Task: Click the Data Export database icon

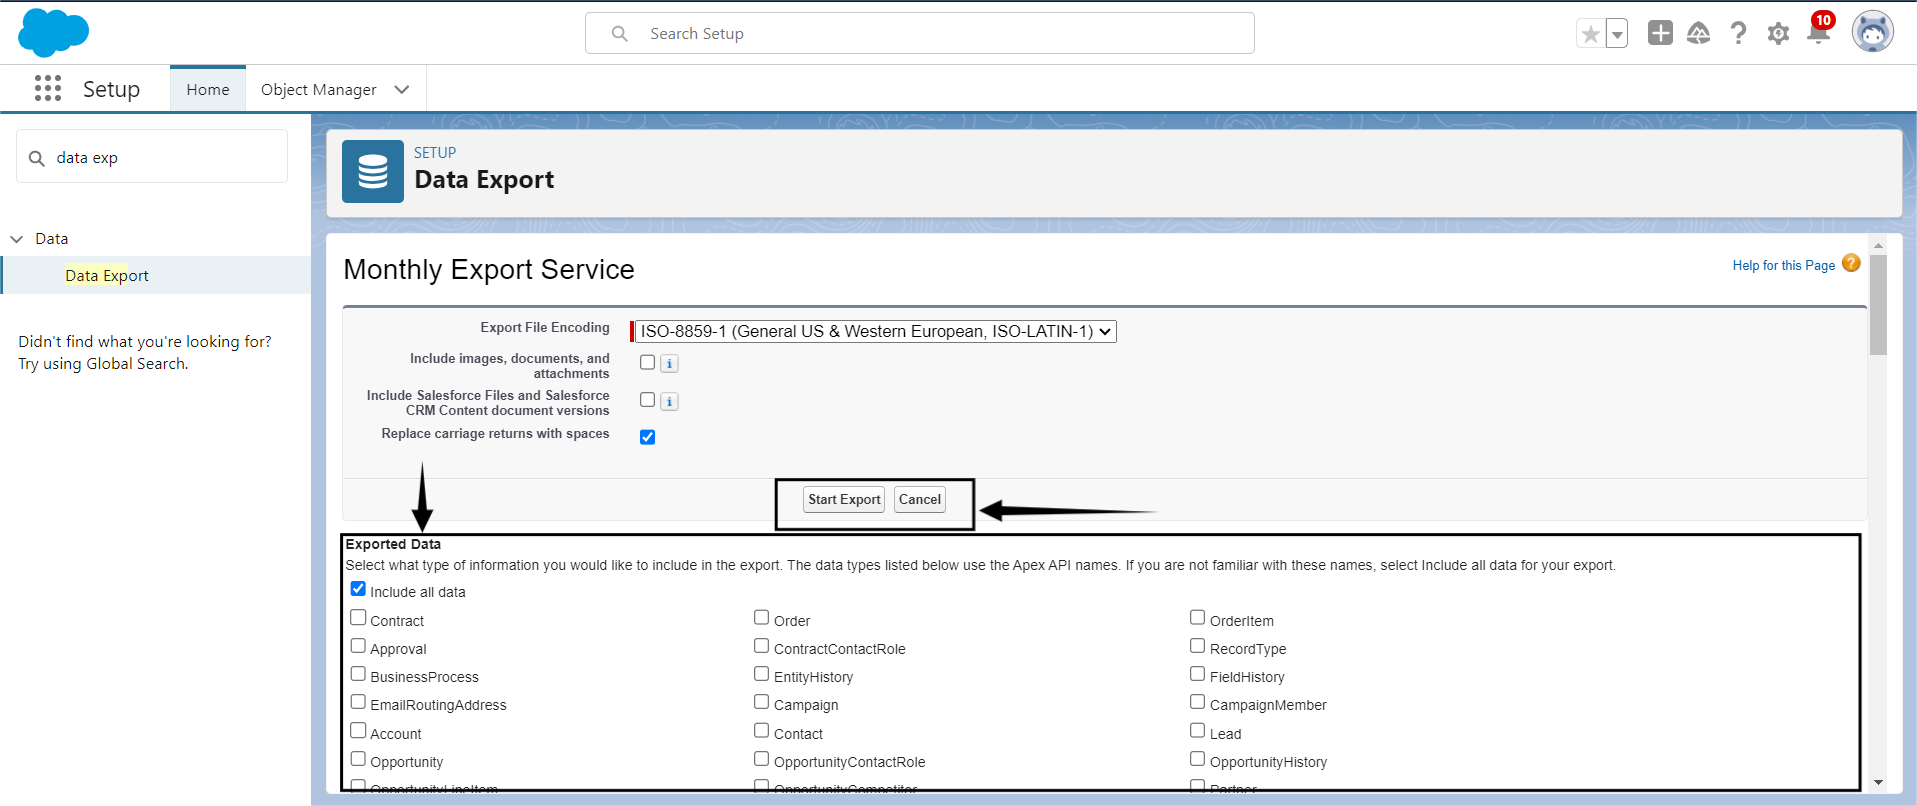Action: point(373,172)
